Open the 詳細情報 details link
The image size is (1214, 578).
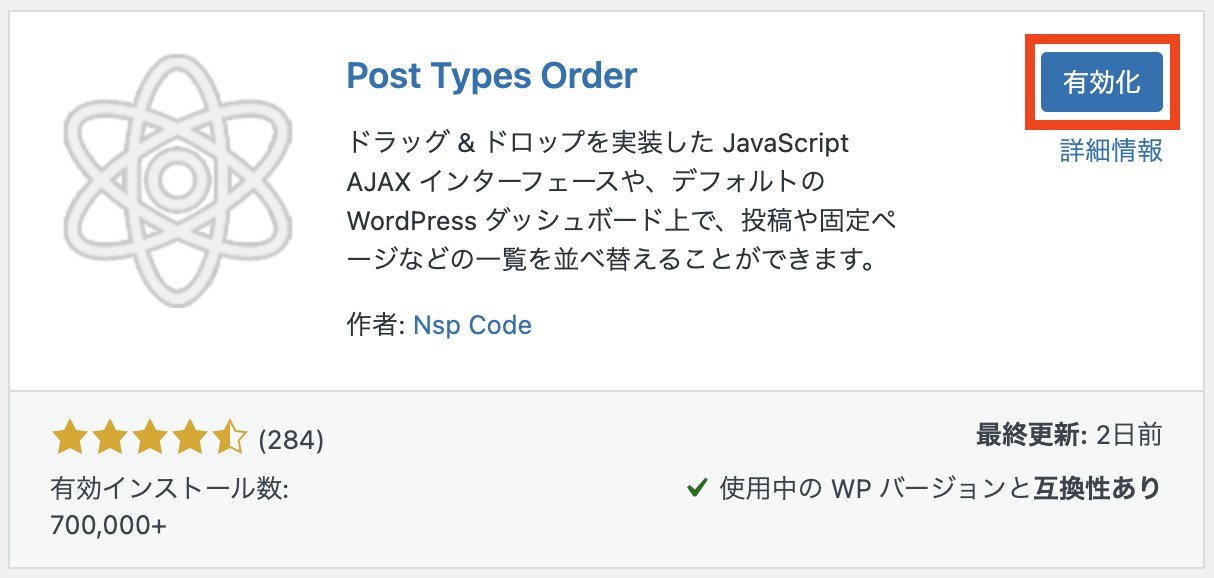(x=1112, y=151)
